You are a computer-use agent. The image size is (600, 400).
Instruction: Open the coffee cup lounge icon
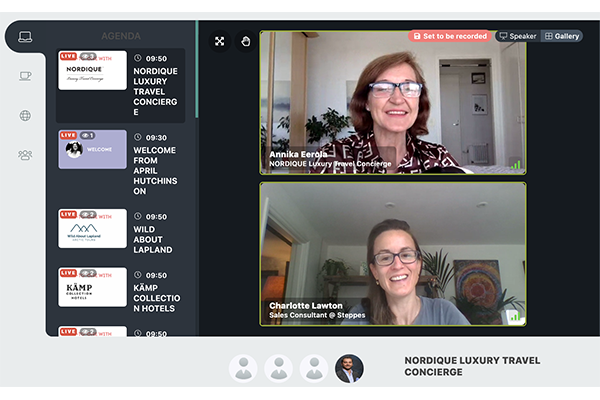coord(25,76)
